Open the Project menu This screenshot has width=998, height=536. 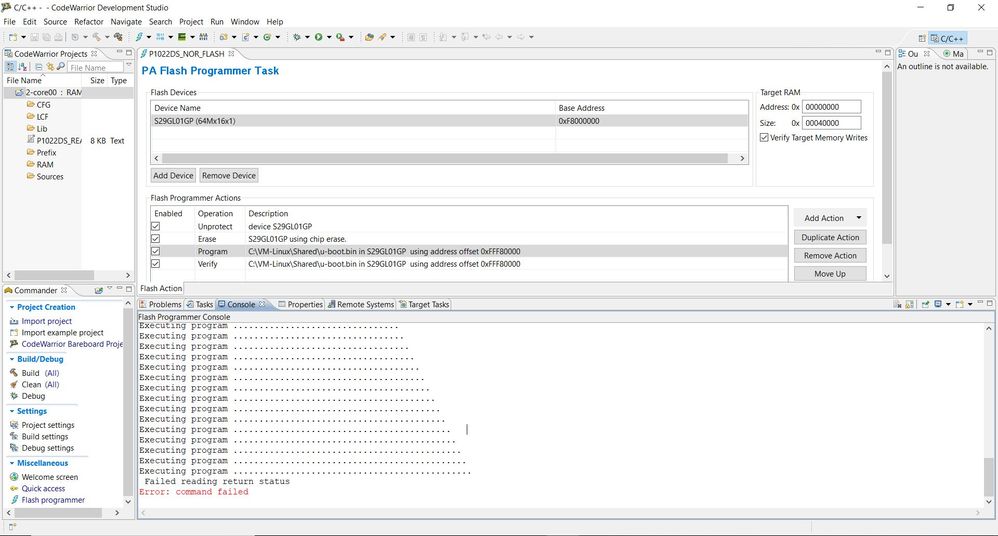pyautogui.click(x=191, y=22)
